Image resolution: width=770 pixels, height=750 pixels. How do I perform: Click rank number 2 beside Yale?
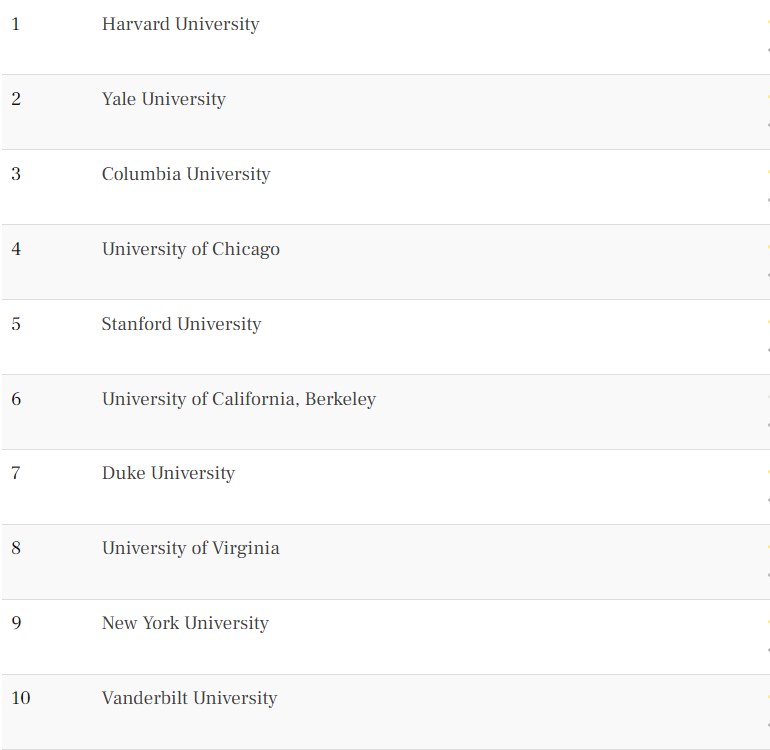click(x=16, y=99)
